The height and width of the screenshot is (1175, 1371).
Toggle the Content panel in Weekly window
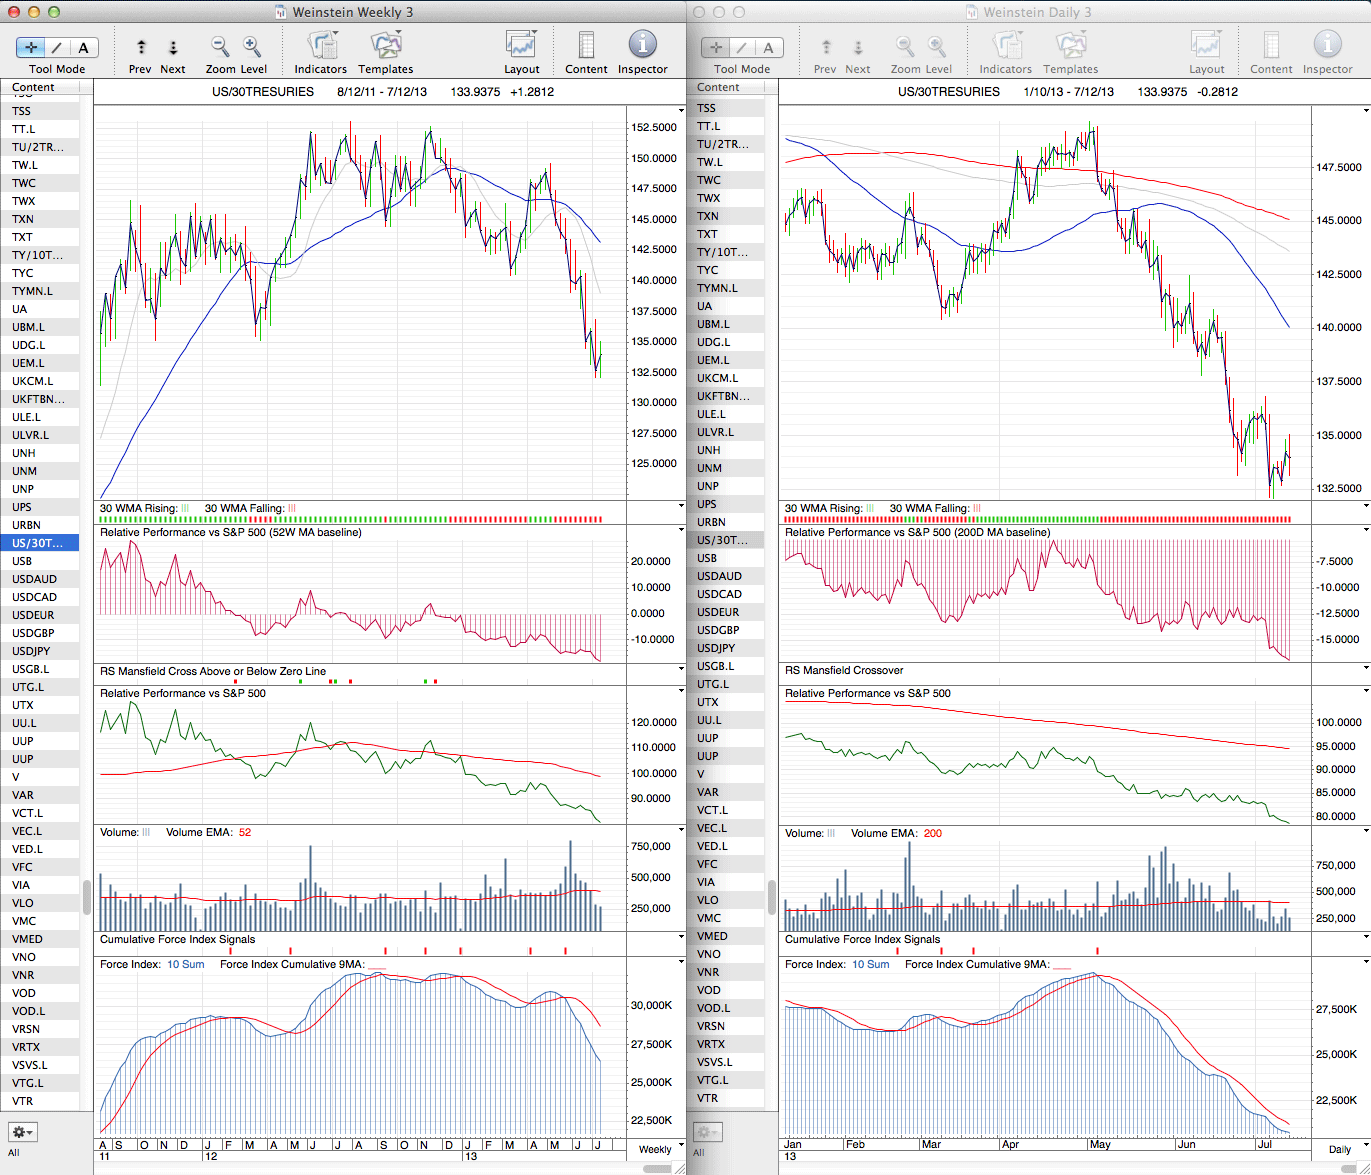pos(586,46)
